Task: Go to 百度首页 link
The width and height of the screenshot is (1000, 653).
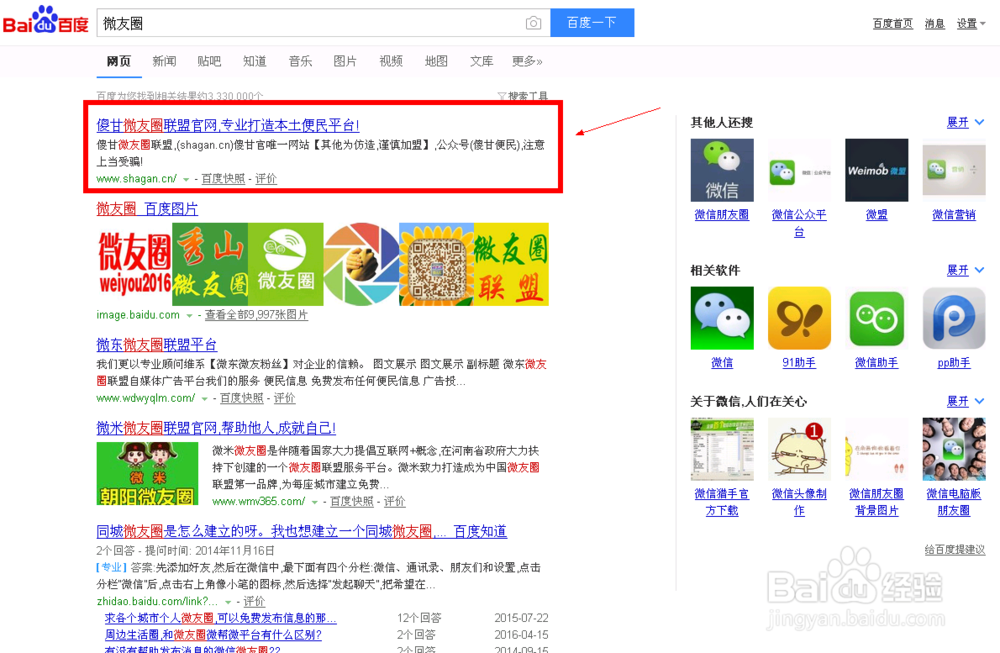Action: pyautogui.click(x=893, y=24)
